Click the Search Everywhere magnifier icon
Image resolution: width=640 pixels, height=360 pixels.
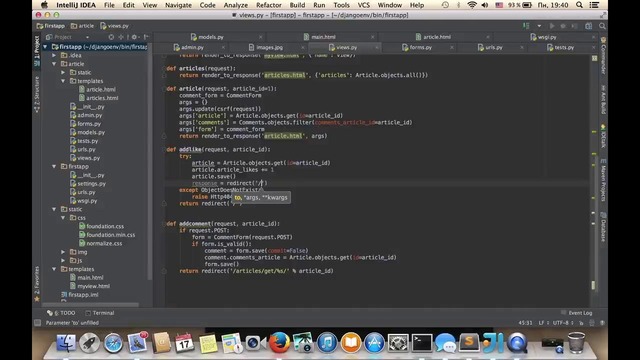(602, 26)
